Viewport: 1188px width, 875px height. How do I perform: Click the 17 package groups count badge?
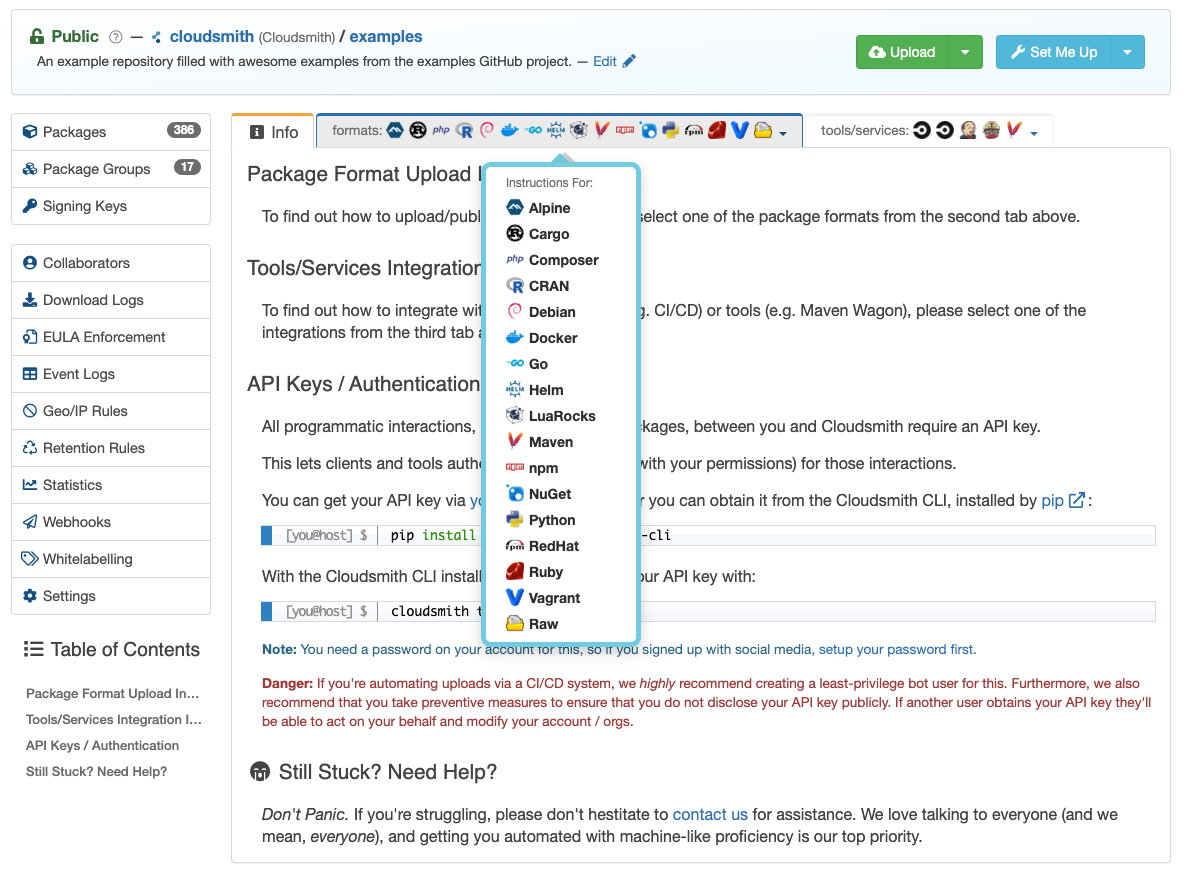click(x=187, y=167)
